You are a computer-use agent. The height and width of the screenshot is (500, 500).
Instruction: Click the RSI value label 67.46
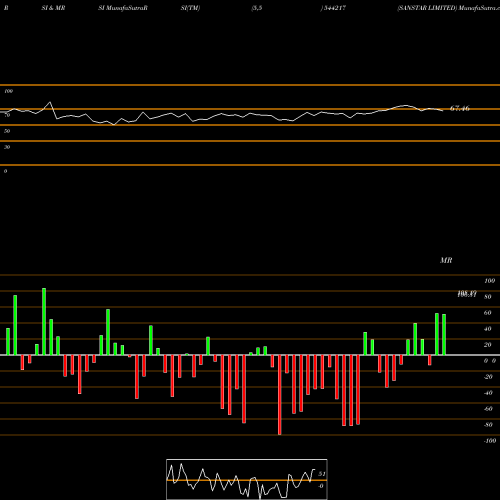pos(460,108)
